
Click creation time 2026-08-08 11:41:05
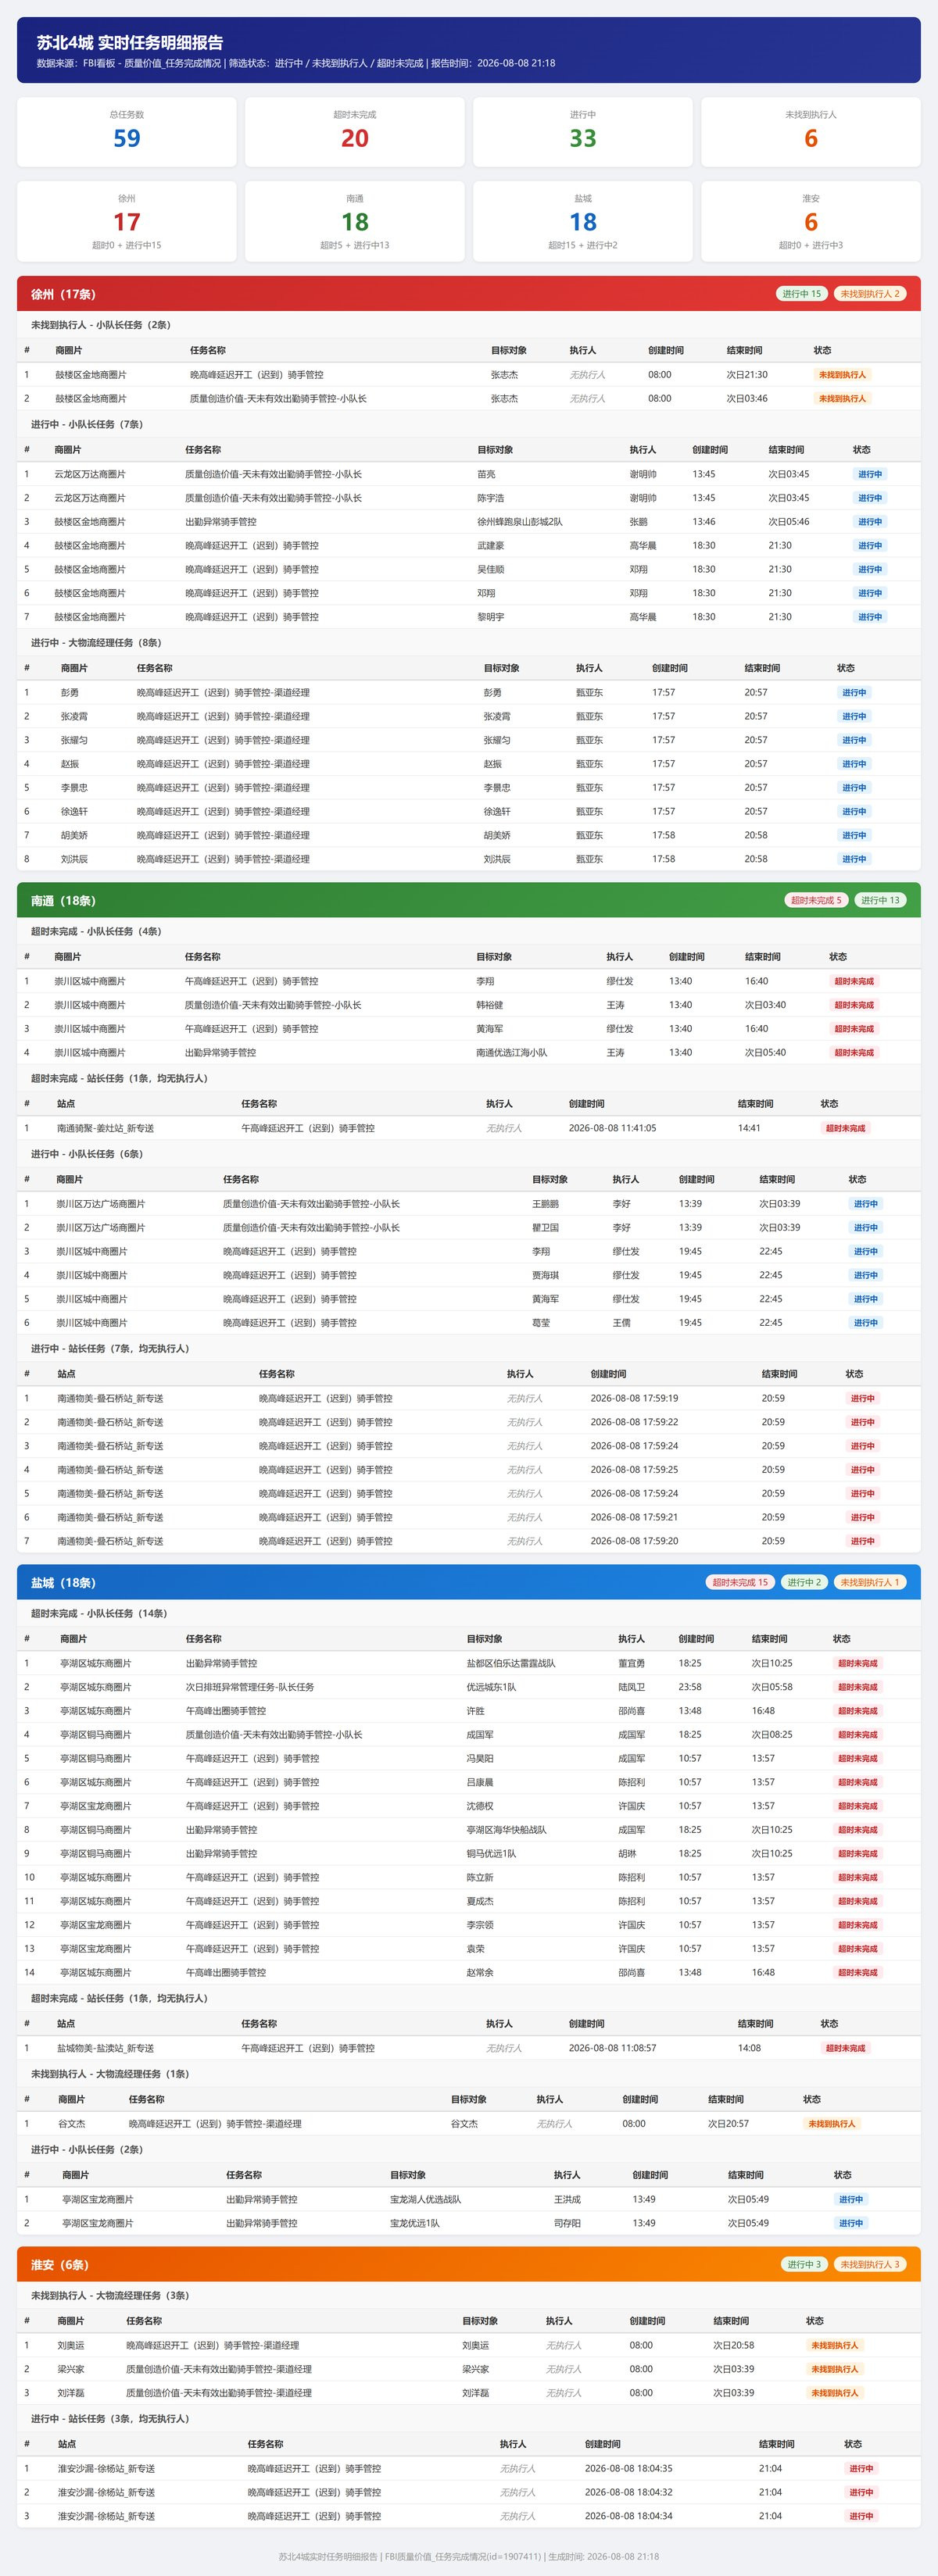click(x=613, y=1128)
